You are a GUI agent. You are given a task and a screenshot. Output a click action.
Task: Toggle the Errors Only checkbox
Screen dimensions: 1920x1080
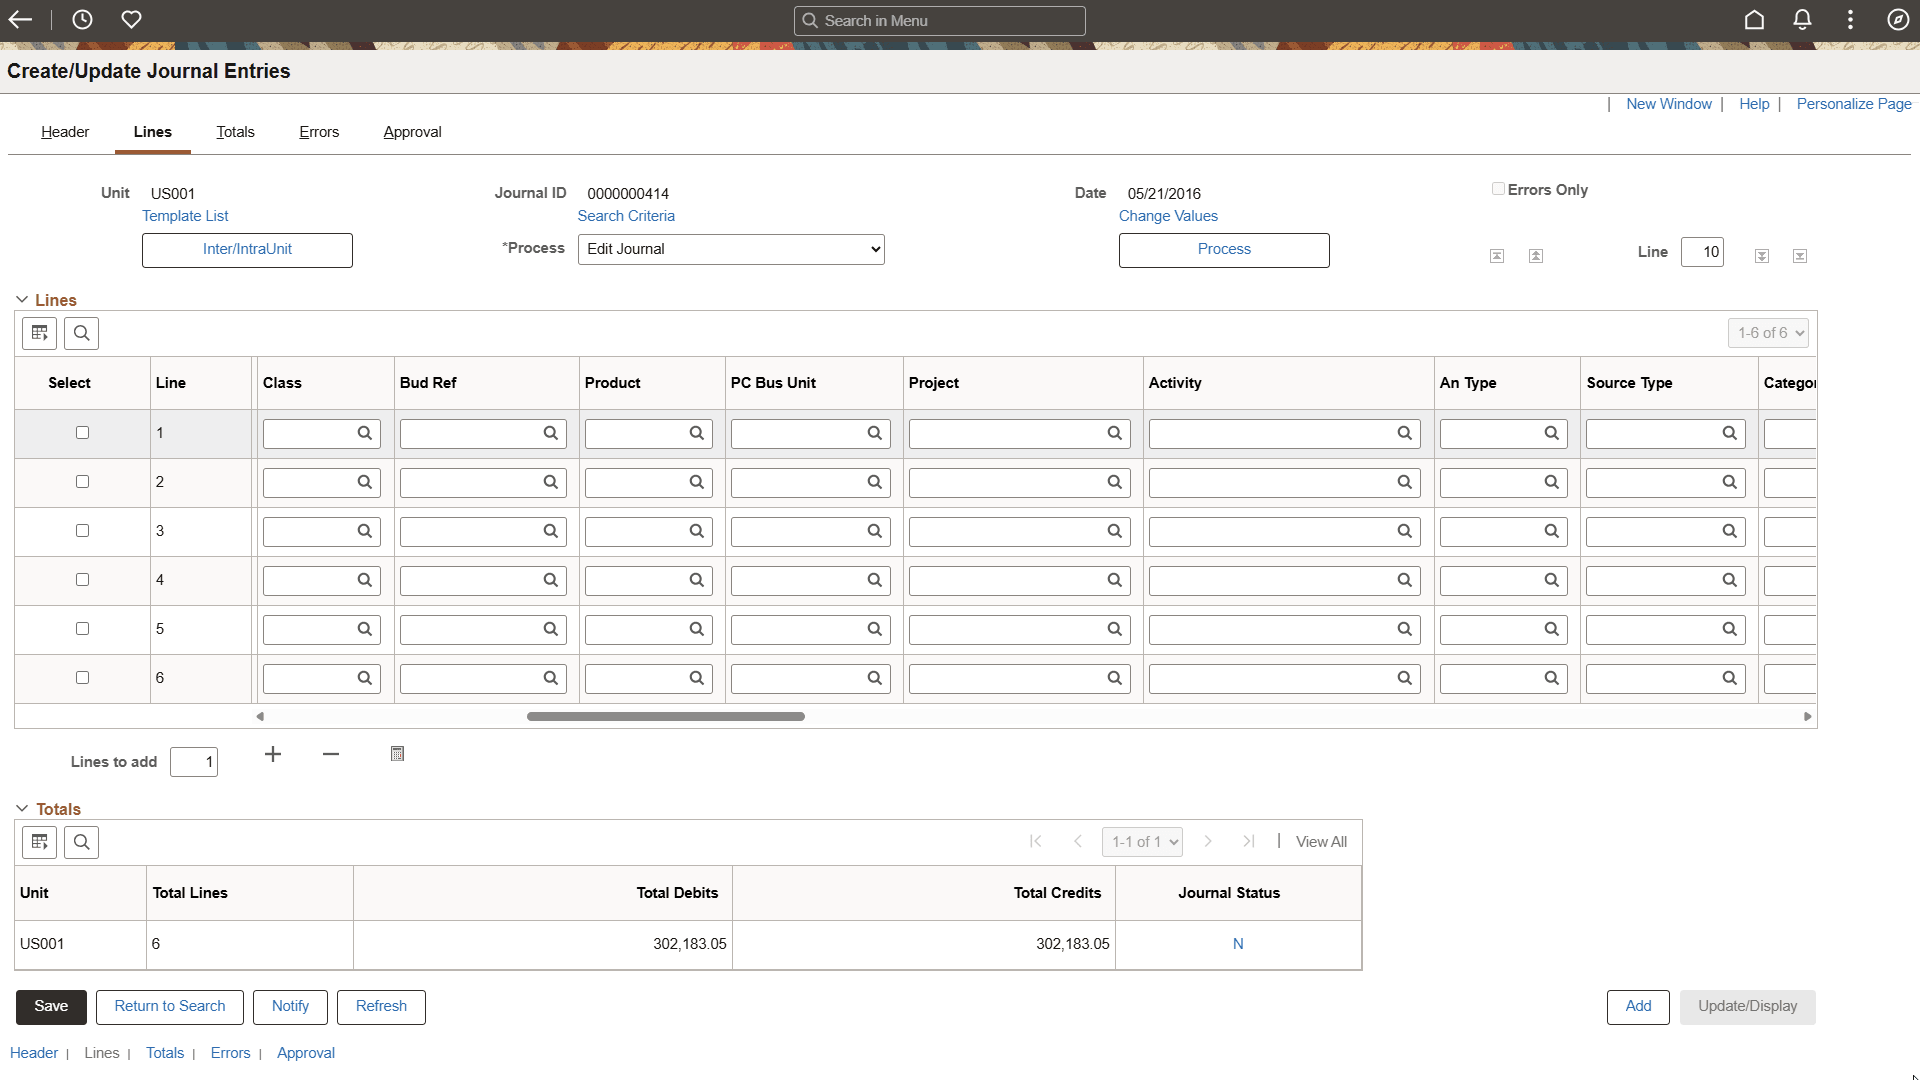click(x=1498, y=189)
